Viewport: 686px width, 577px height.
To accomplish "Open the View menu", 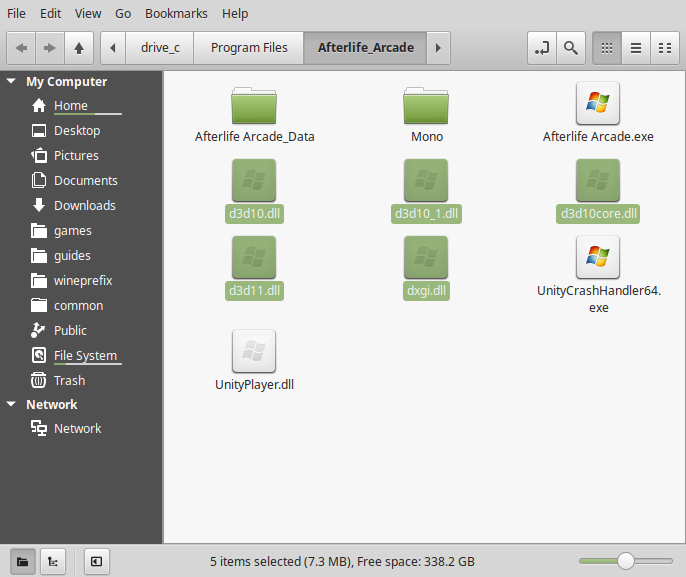I will tap(88, 14).
